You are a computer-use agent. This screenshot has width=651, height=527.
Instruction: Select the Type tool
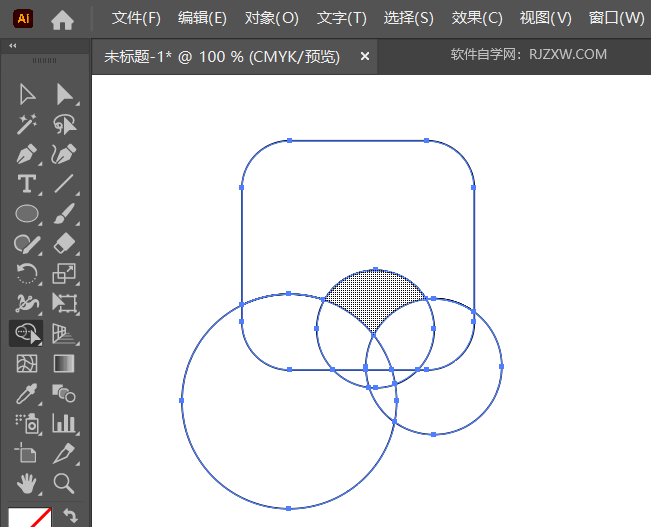(27, 184)
